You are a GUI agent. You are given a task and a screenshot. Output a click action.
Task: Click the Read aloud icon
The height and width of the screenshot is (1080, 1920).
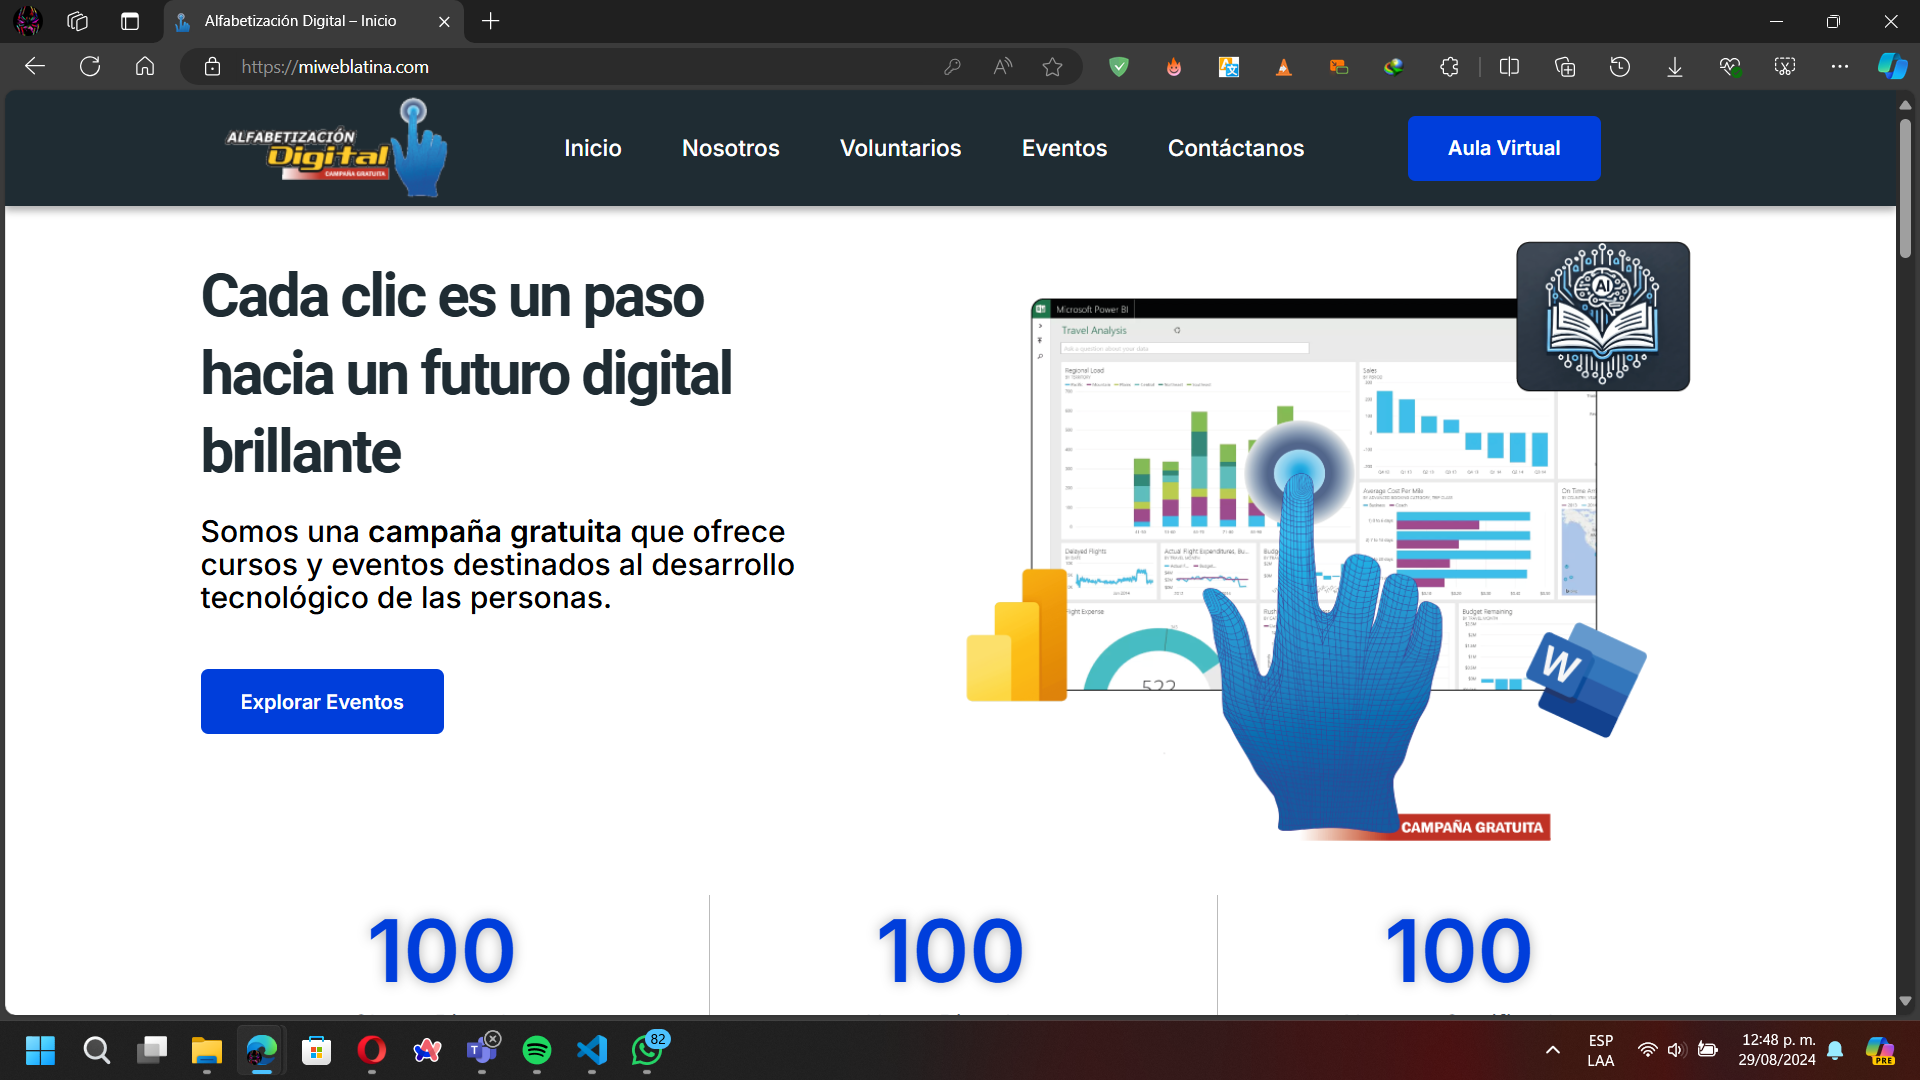point(1002,67)
